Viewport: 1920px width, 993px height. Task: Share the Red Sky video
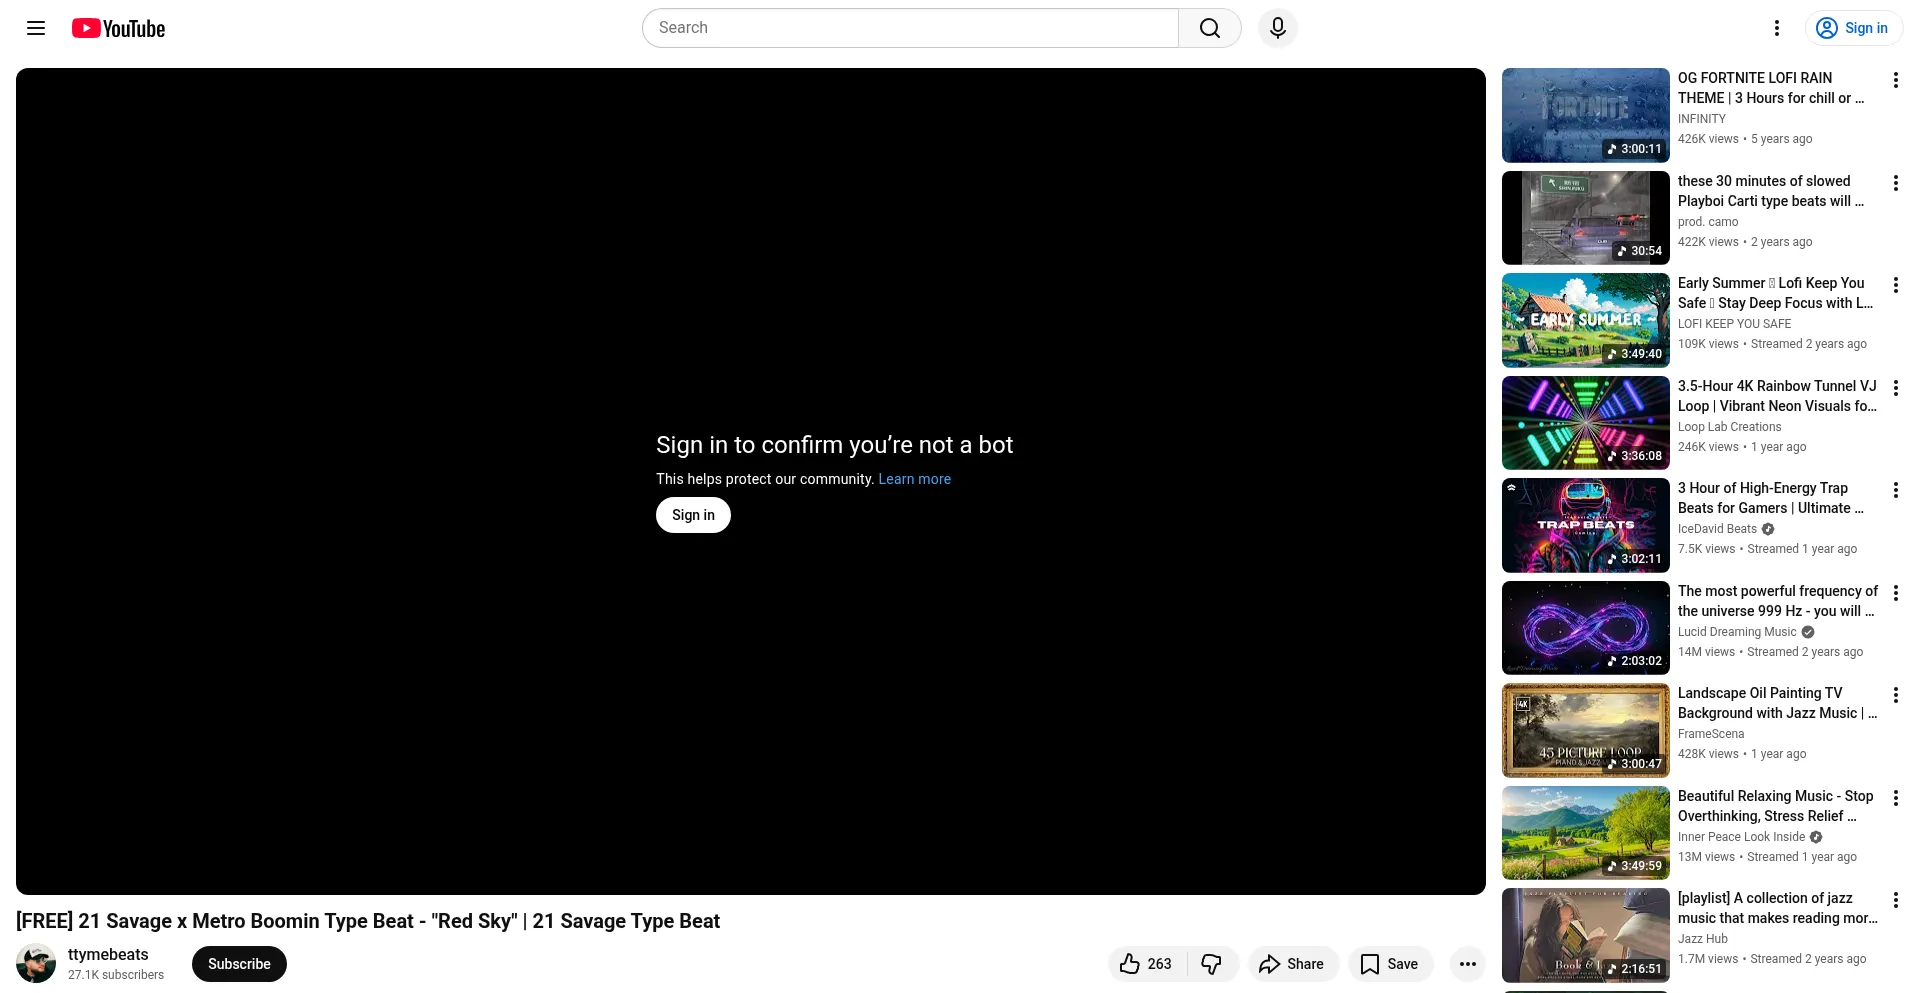(1292, 964)
